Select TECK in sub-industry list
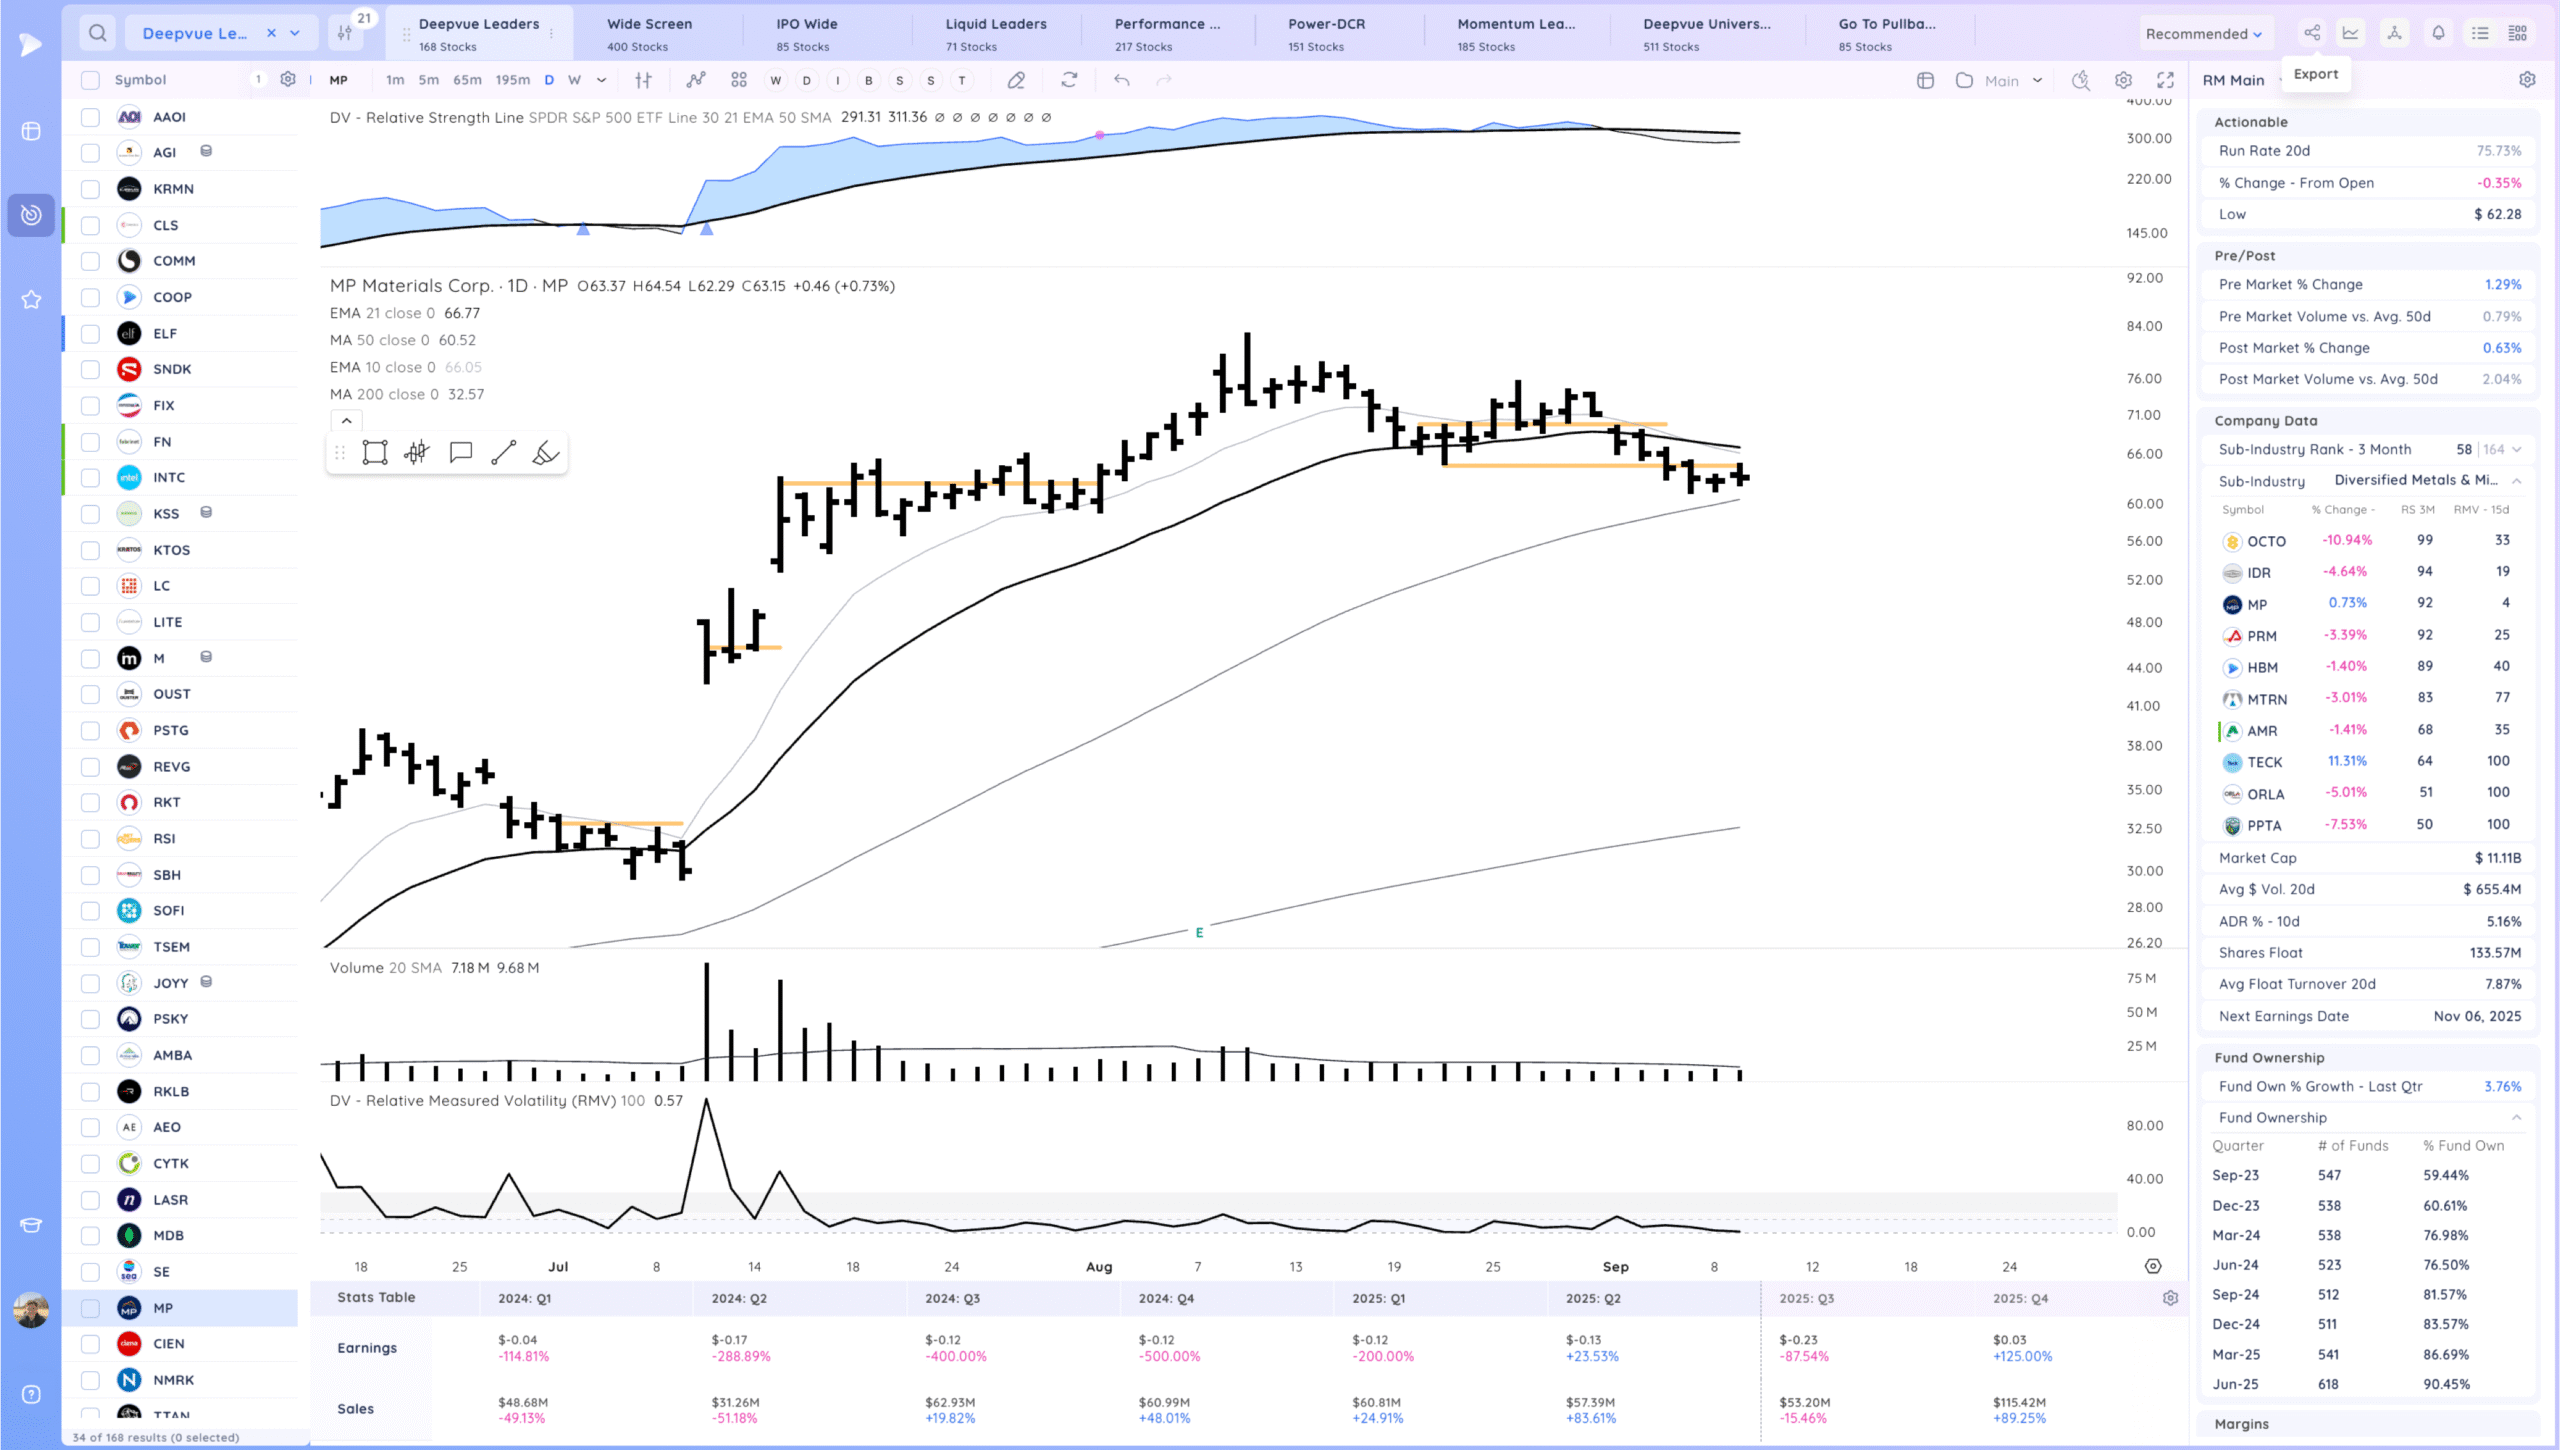The image size is (2560, 1450). click(x=2265, y=762)
